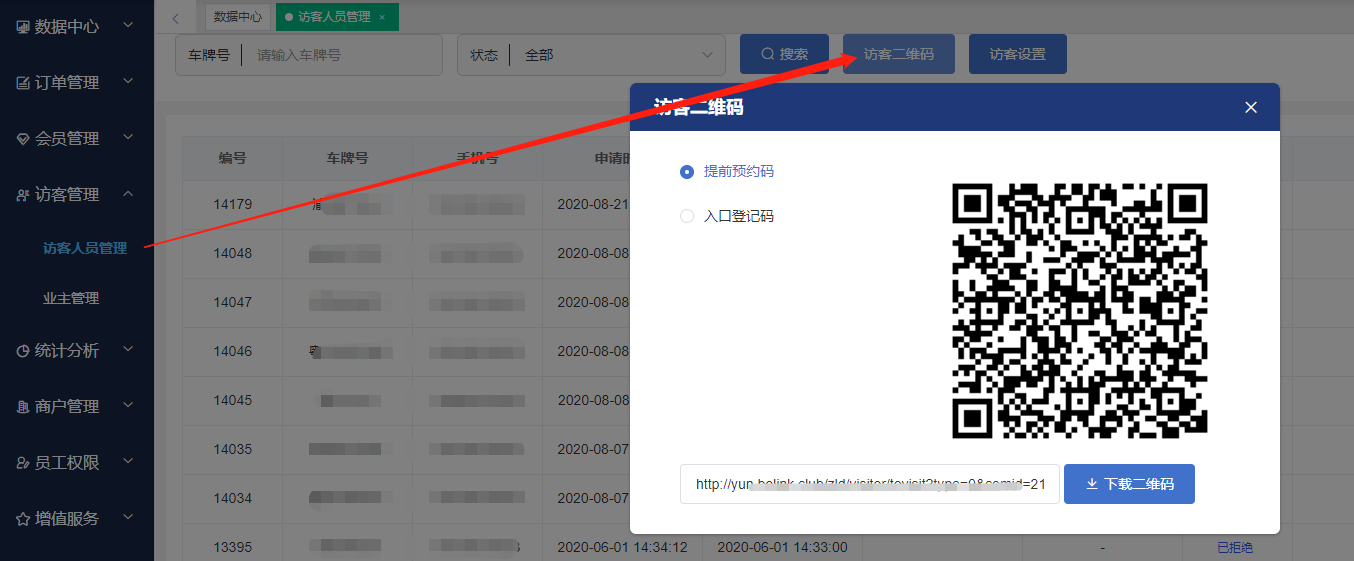Click the 车牌号 license plate input field

pos(340,55)
